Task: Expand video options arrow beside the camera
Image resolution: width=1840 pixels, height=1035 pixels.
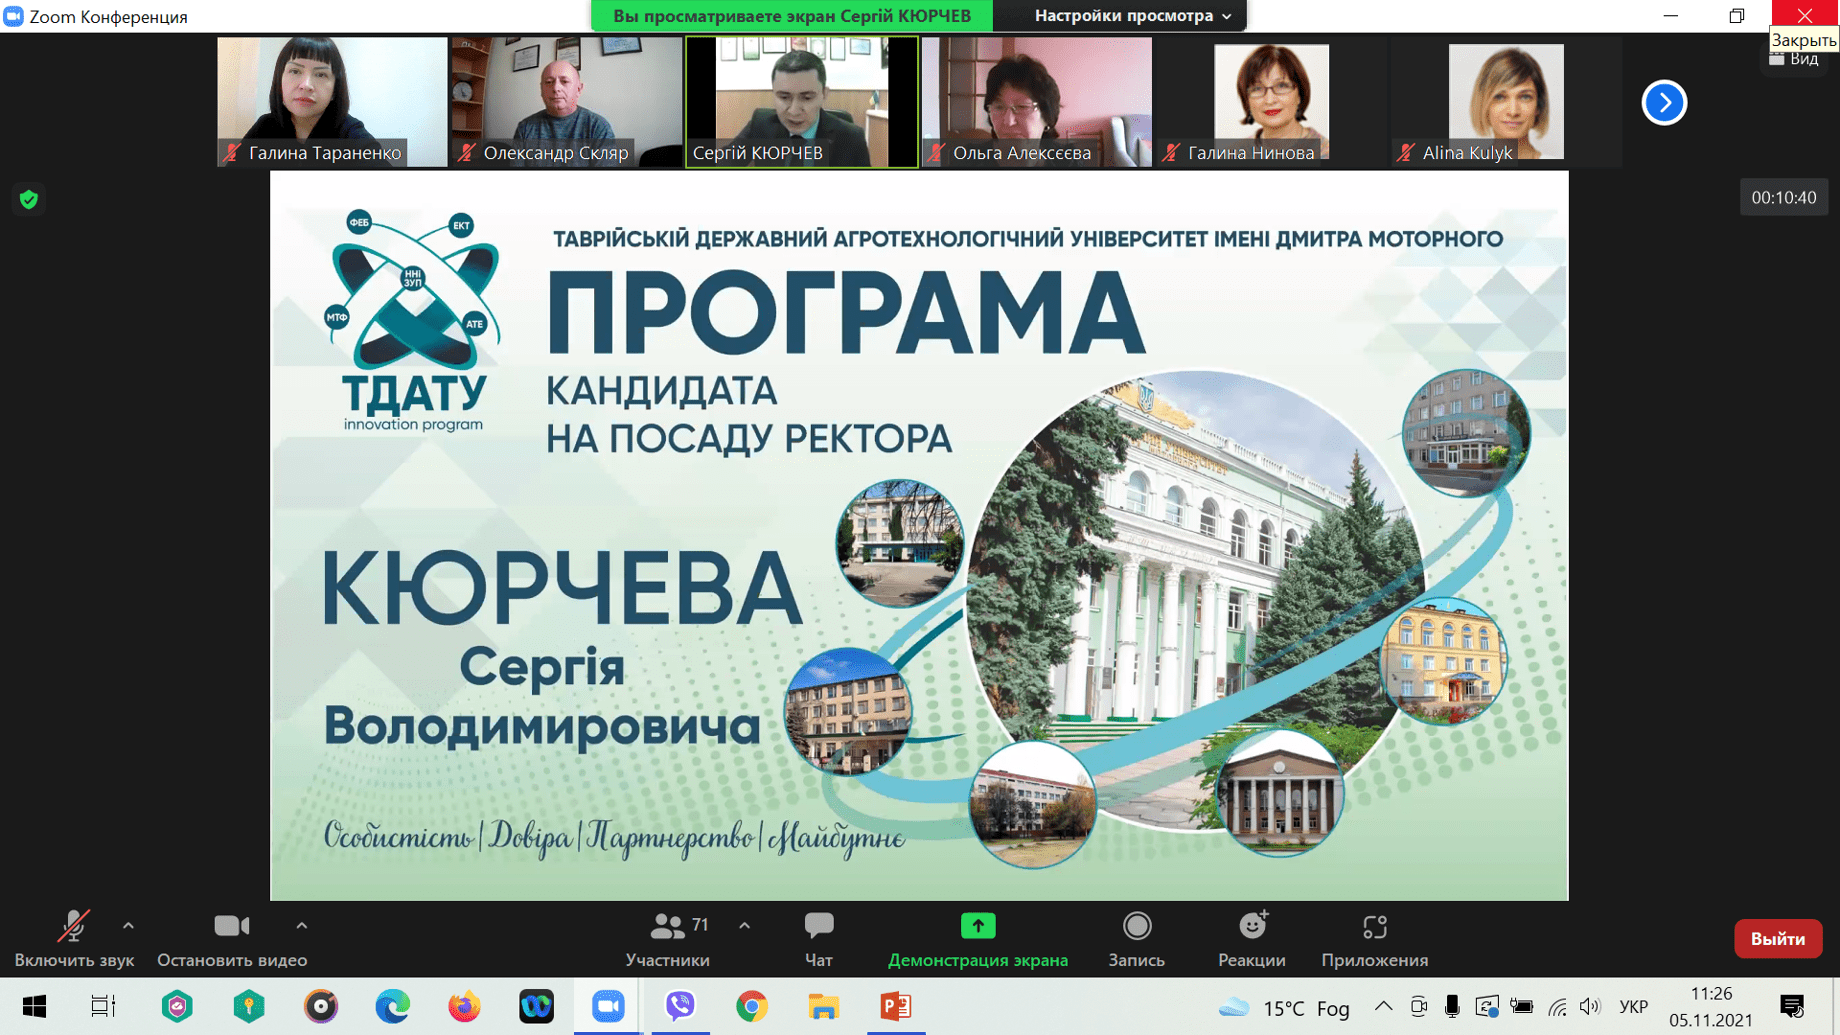Action: click(301, 926)
